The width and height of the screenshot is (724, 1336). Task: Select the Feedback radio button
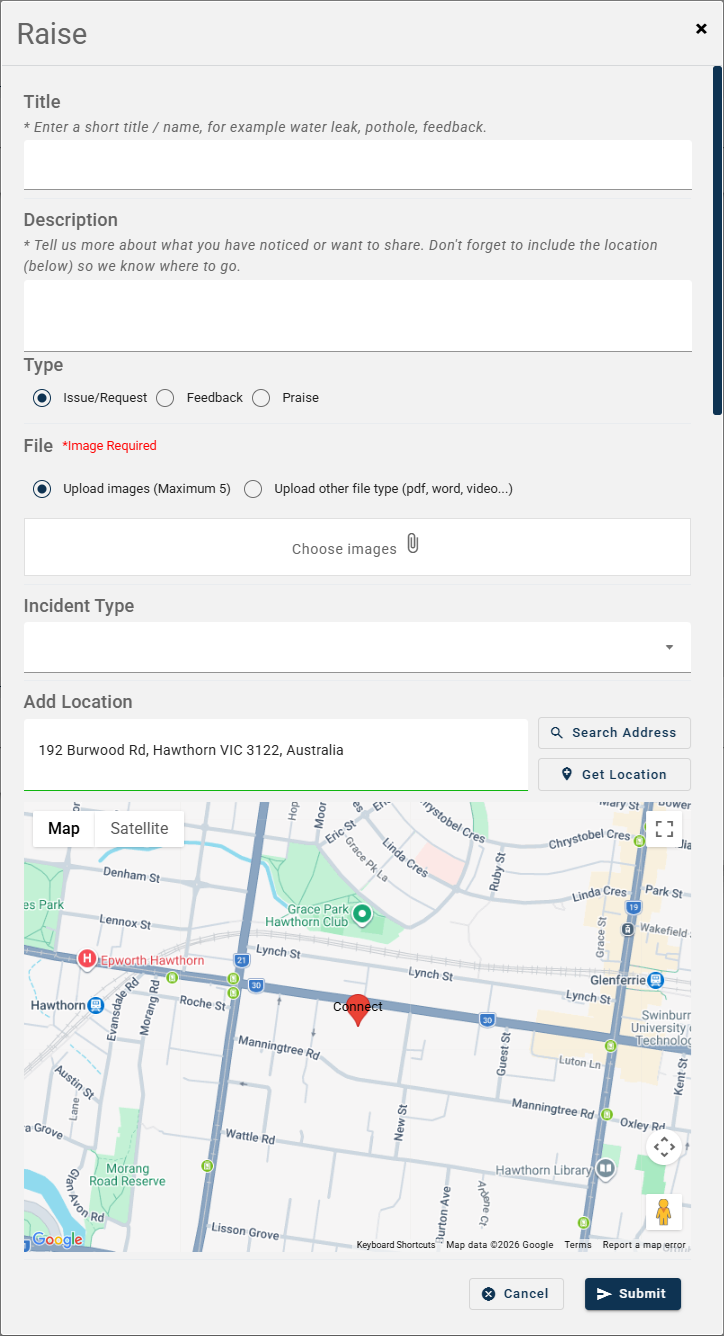click(166, 398)
